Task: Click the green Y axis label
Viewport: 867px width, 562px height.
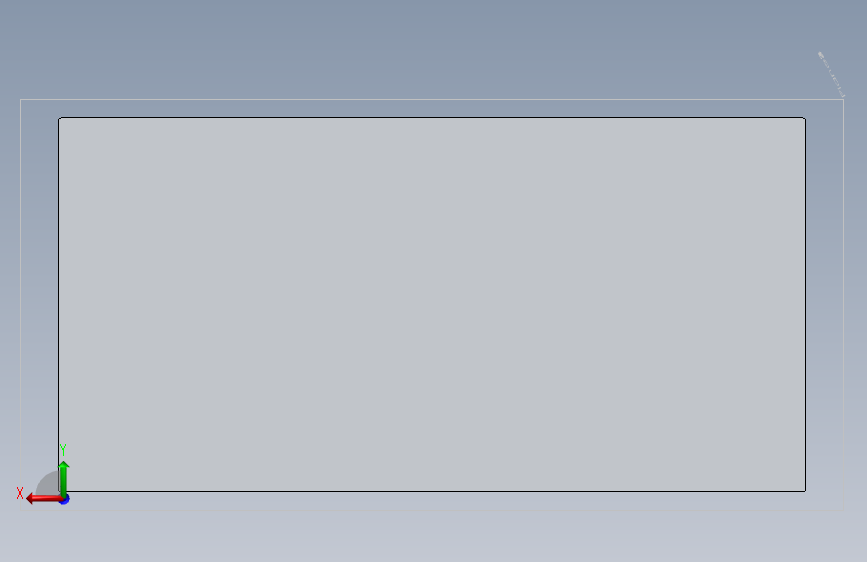Action: click(x=63, y=450)
